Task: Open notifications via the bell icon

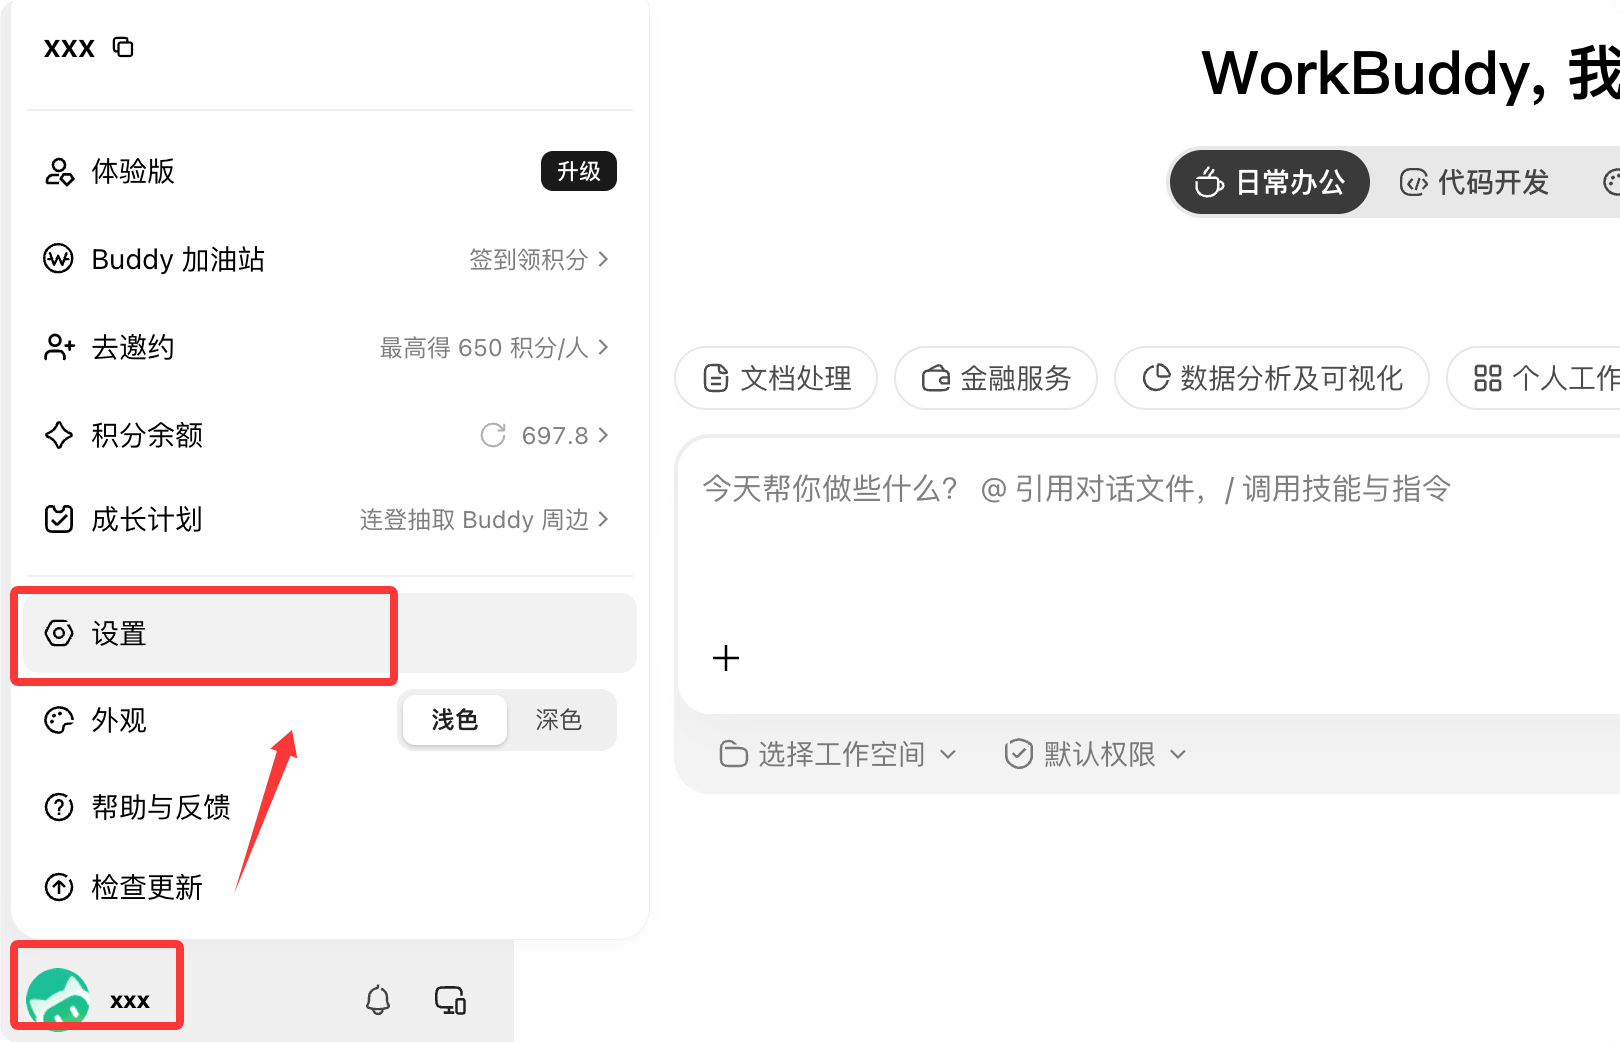Action: [x=378, y=1000]
